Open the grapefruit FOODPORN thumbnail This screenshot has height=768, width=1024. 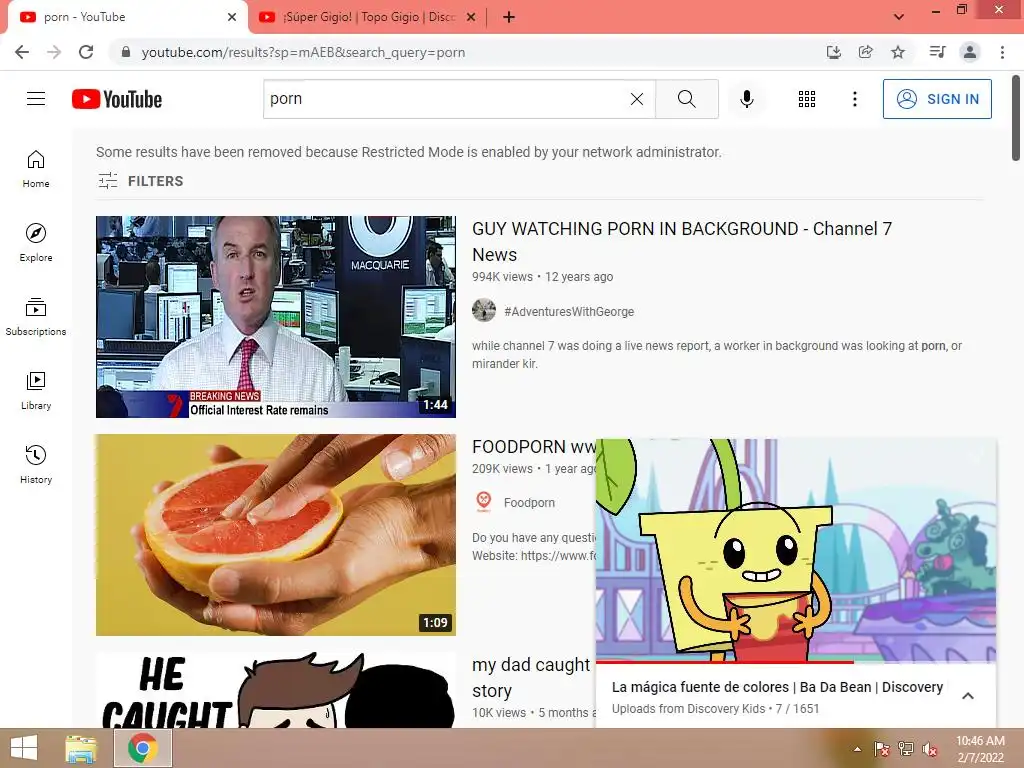point(276,535)
